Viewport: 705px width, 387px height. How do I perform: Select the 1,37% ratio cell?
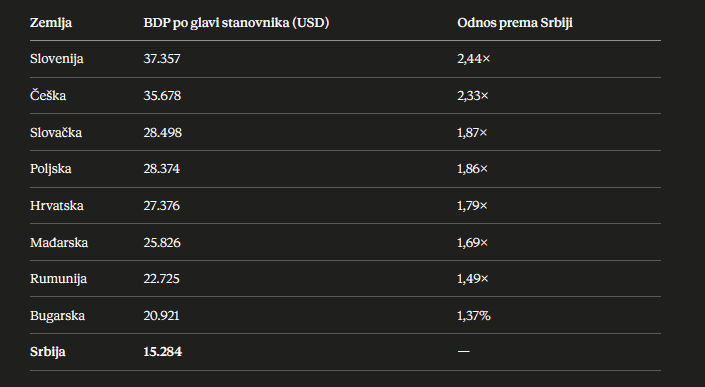click(474, 316)
